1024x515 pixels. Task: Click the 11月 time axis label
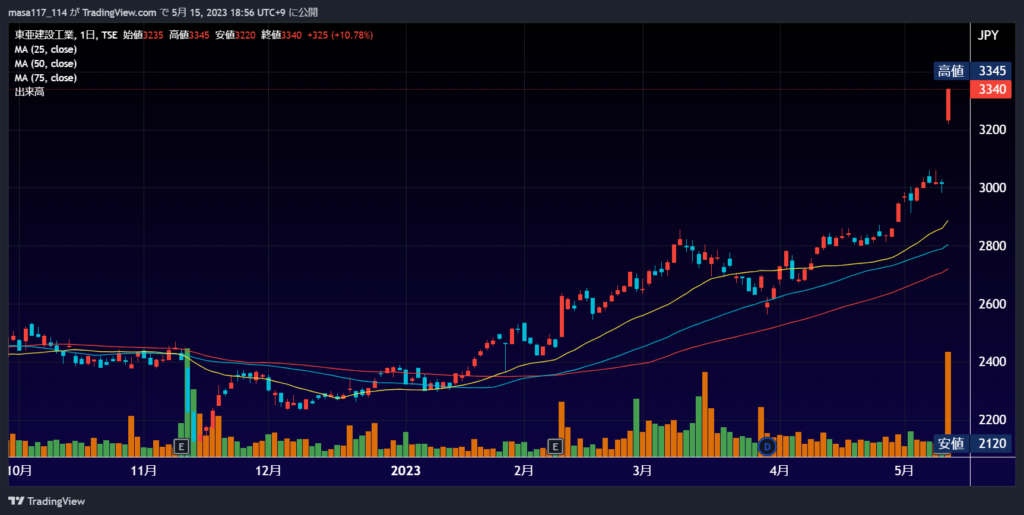tap(144, 471)
